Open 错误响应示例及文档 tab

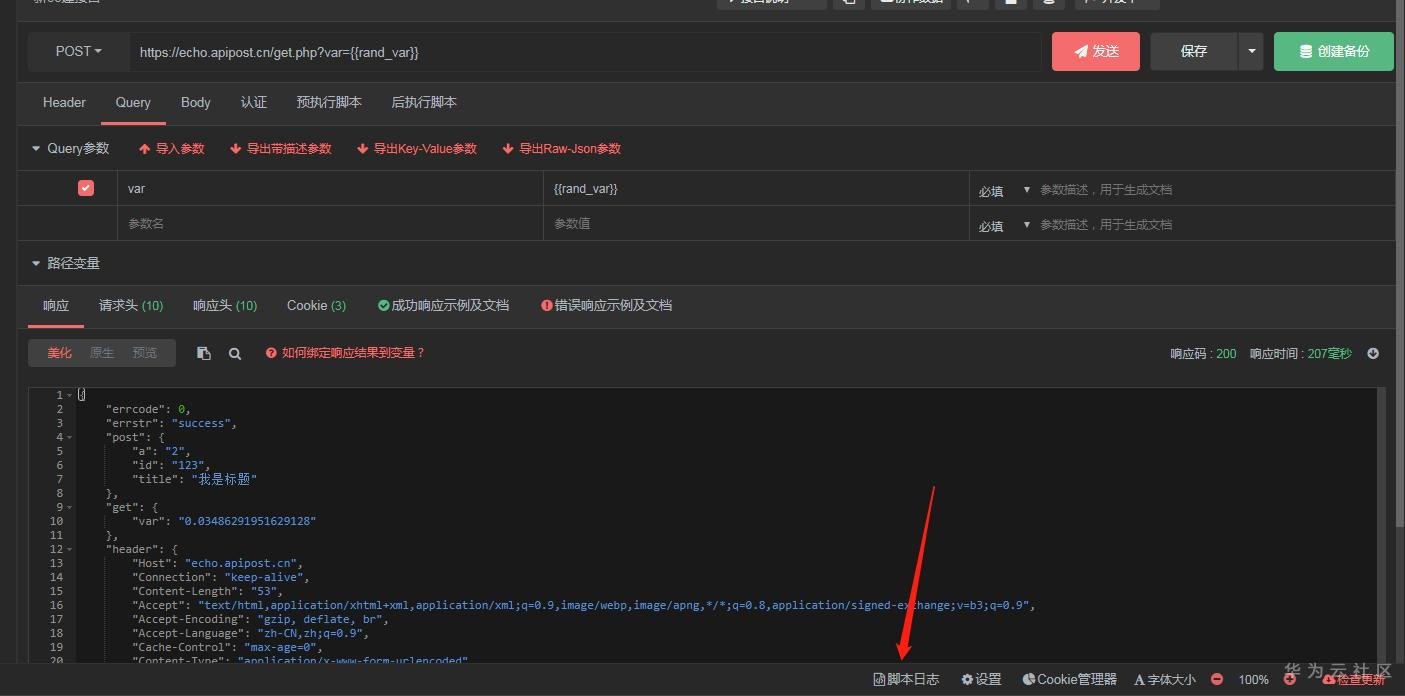(x=606, y=305)
